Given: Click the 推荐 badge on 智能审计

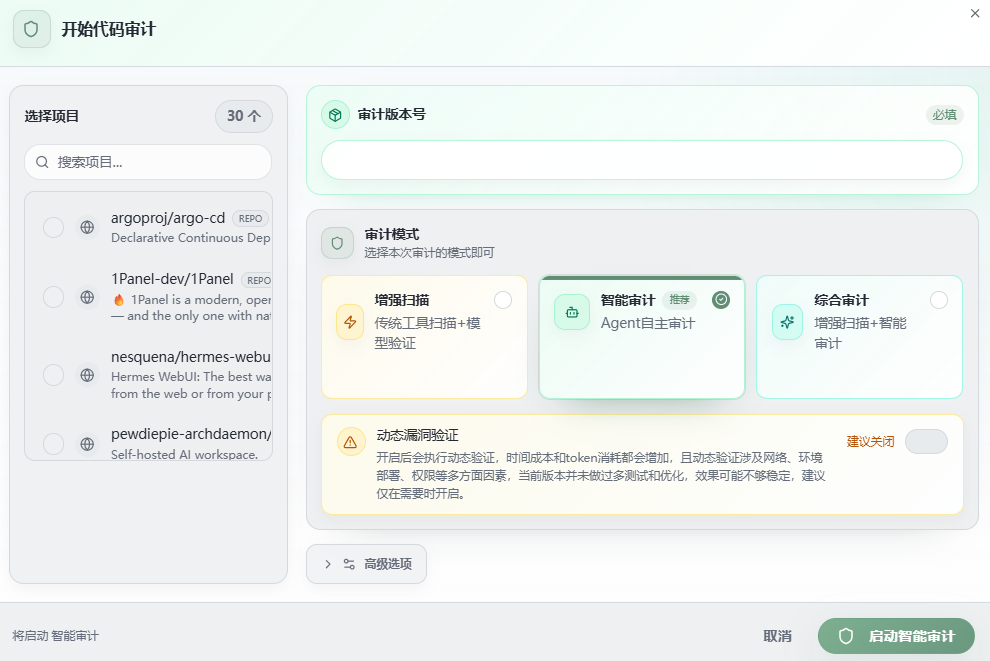Looking at the screenshot, I should pos(679,300).
